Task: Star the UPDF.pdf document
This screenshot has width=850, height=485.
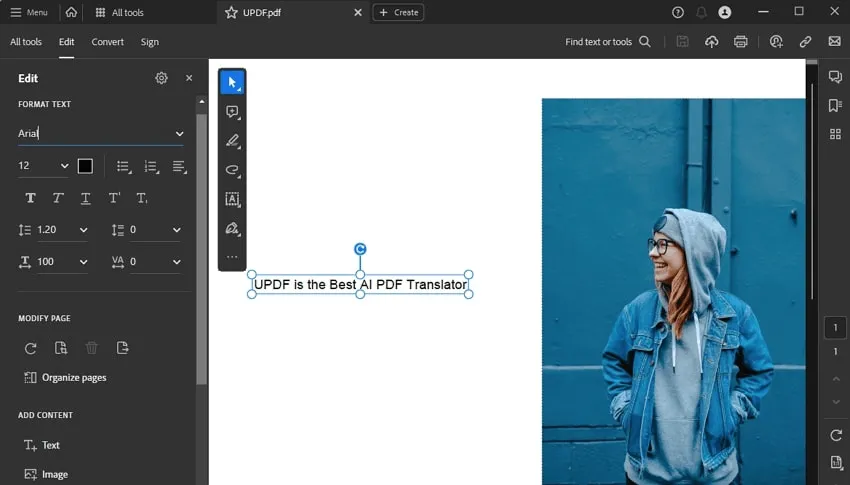Action: click(x=231, y=12)
